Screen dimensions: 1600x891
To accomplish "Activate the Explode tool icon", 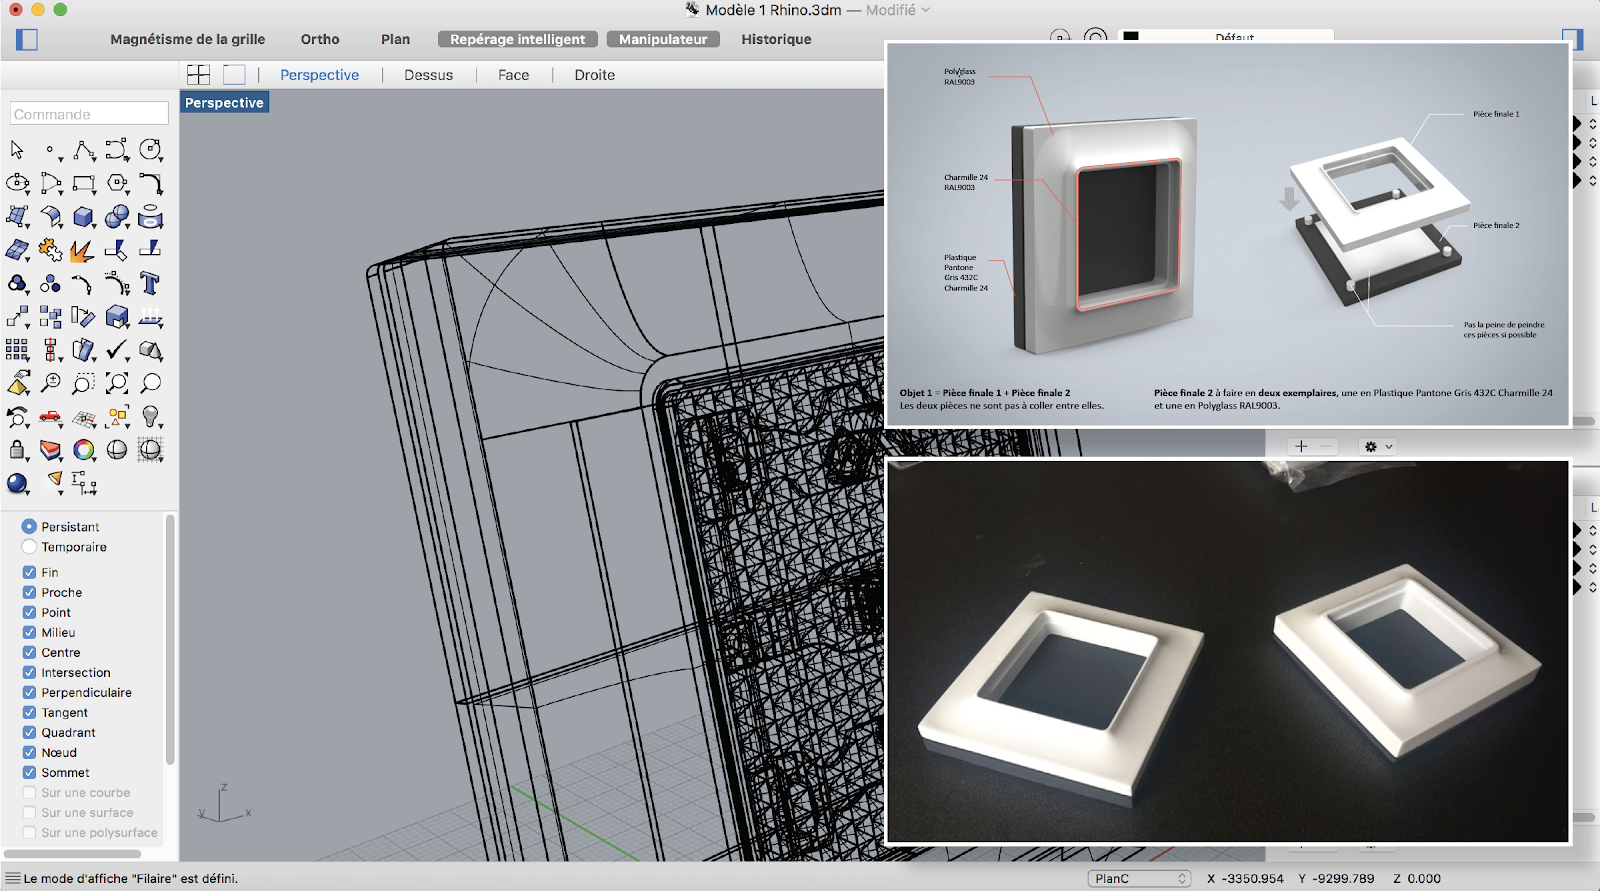I will click(82, 251).
